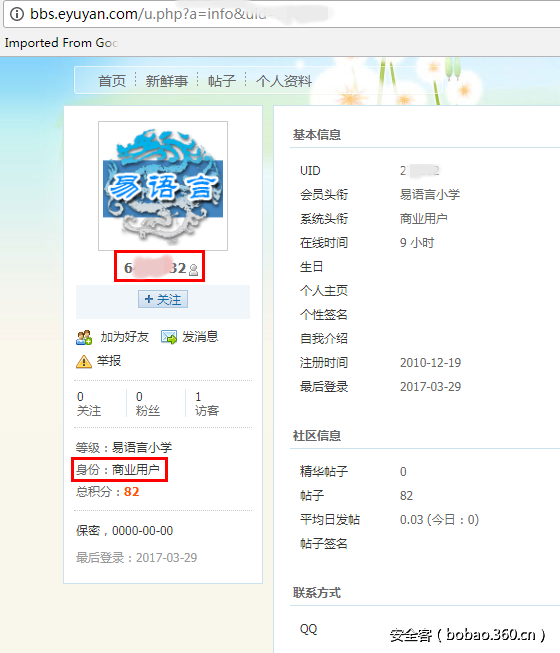Open the 新鲜事 navigation tab
The height and width of the screenshot is (653, 560).
pos(167,81)
